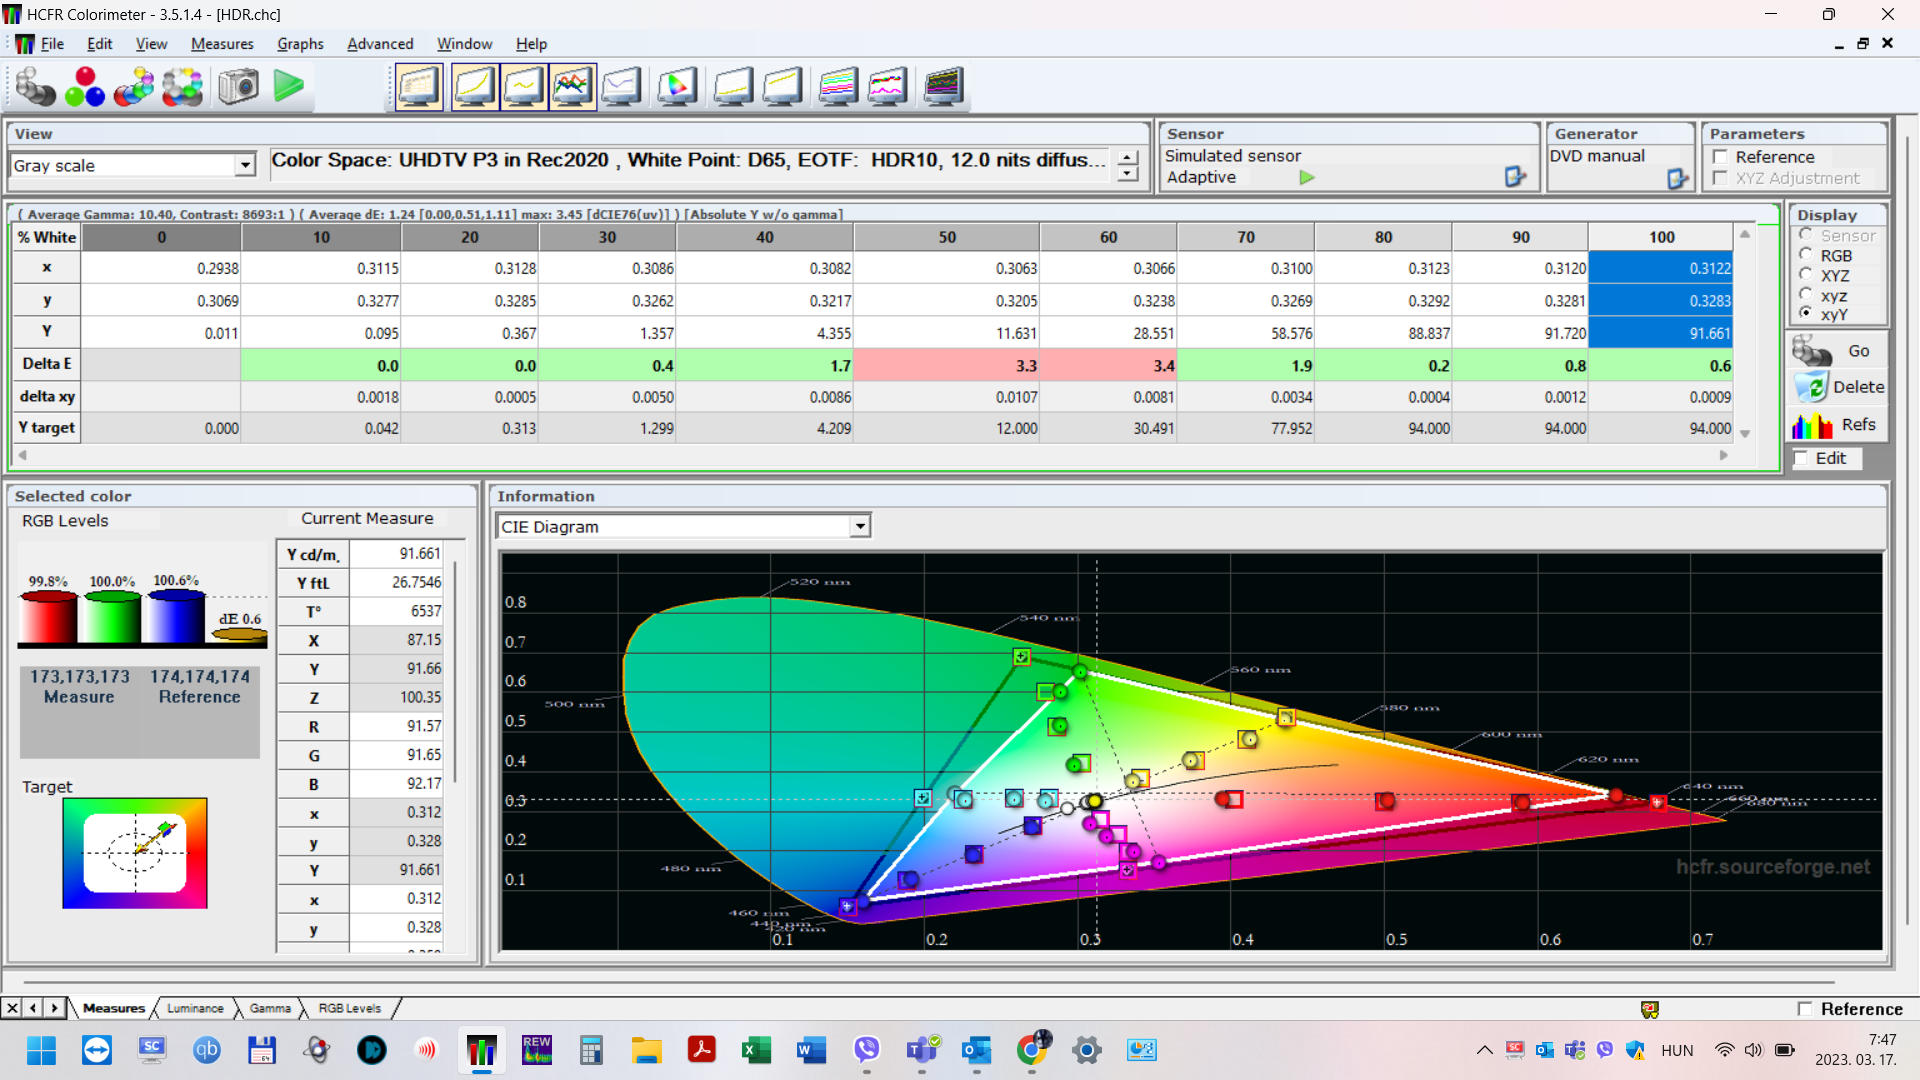Open the Advanced menu
The height and width of the screenshot is (1080, 1920).
380,44
